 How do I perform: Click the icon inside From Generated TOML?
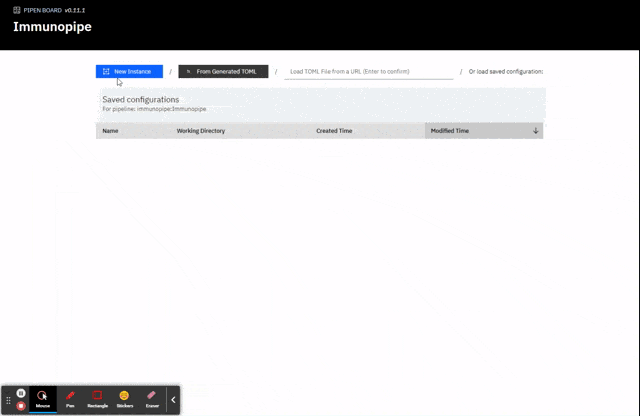tap(188, 71)
